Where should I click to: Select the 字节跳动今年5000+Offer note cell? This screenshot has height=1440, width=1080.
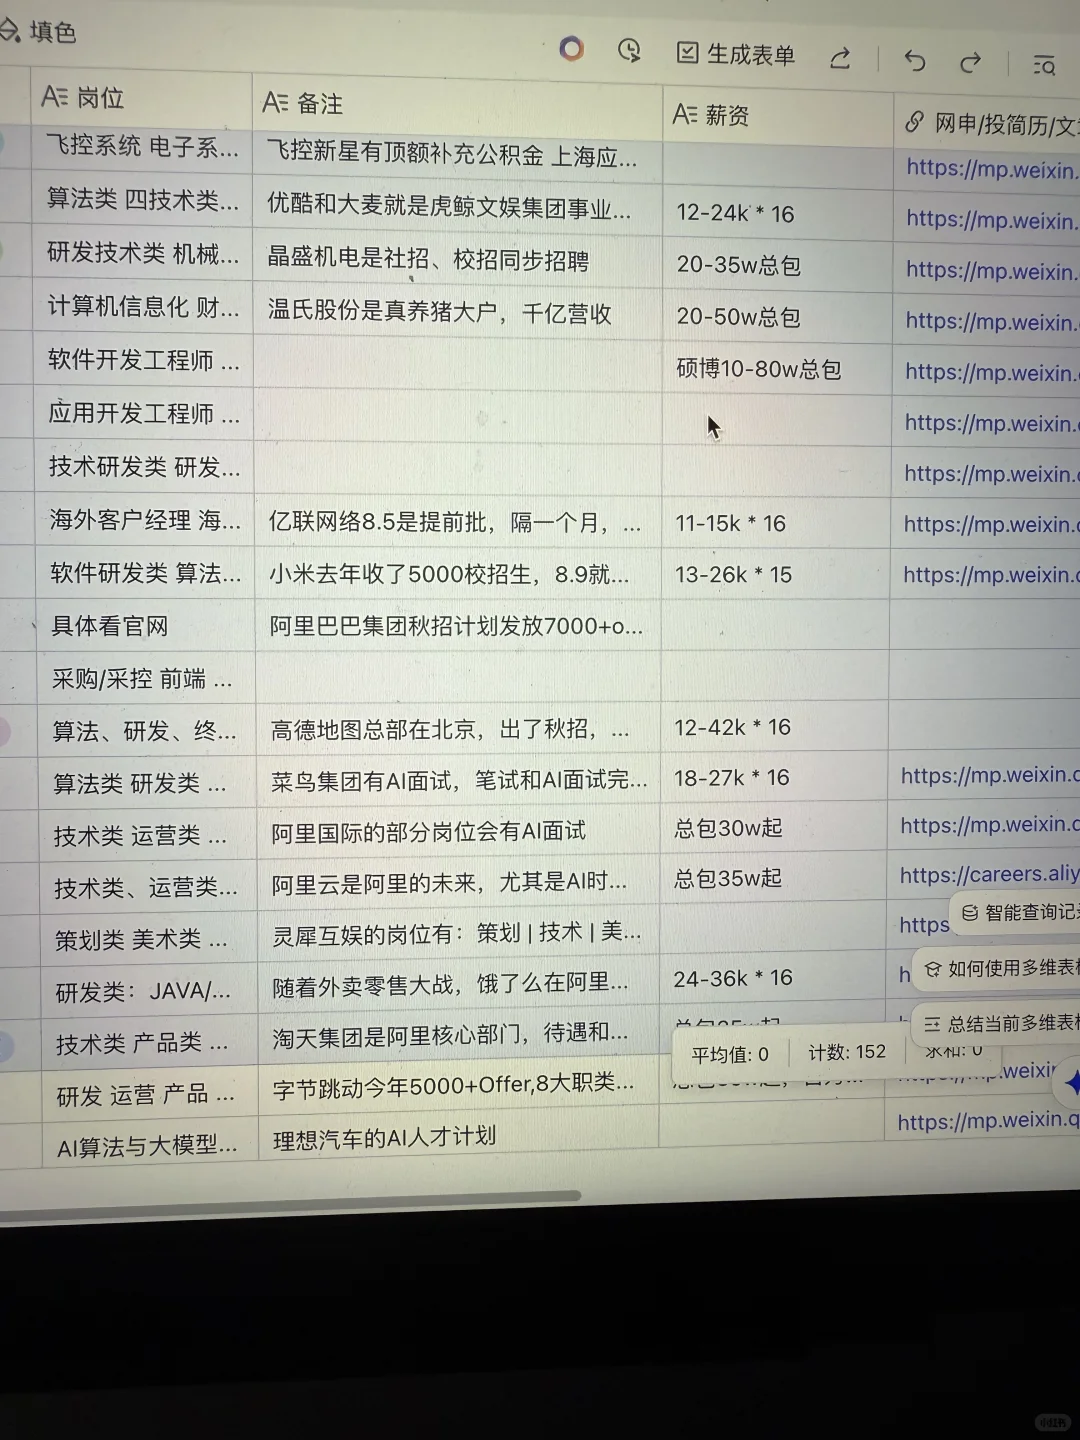(459, 1085)
